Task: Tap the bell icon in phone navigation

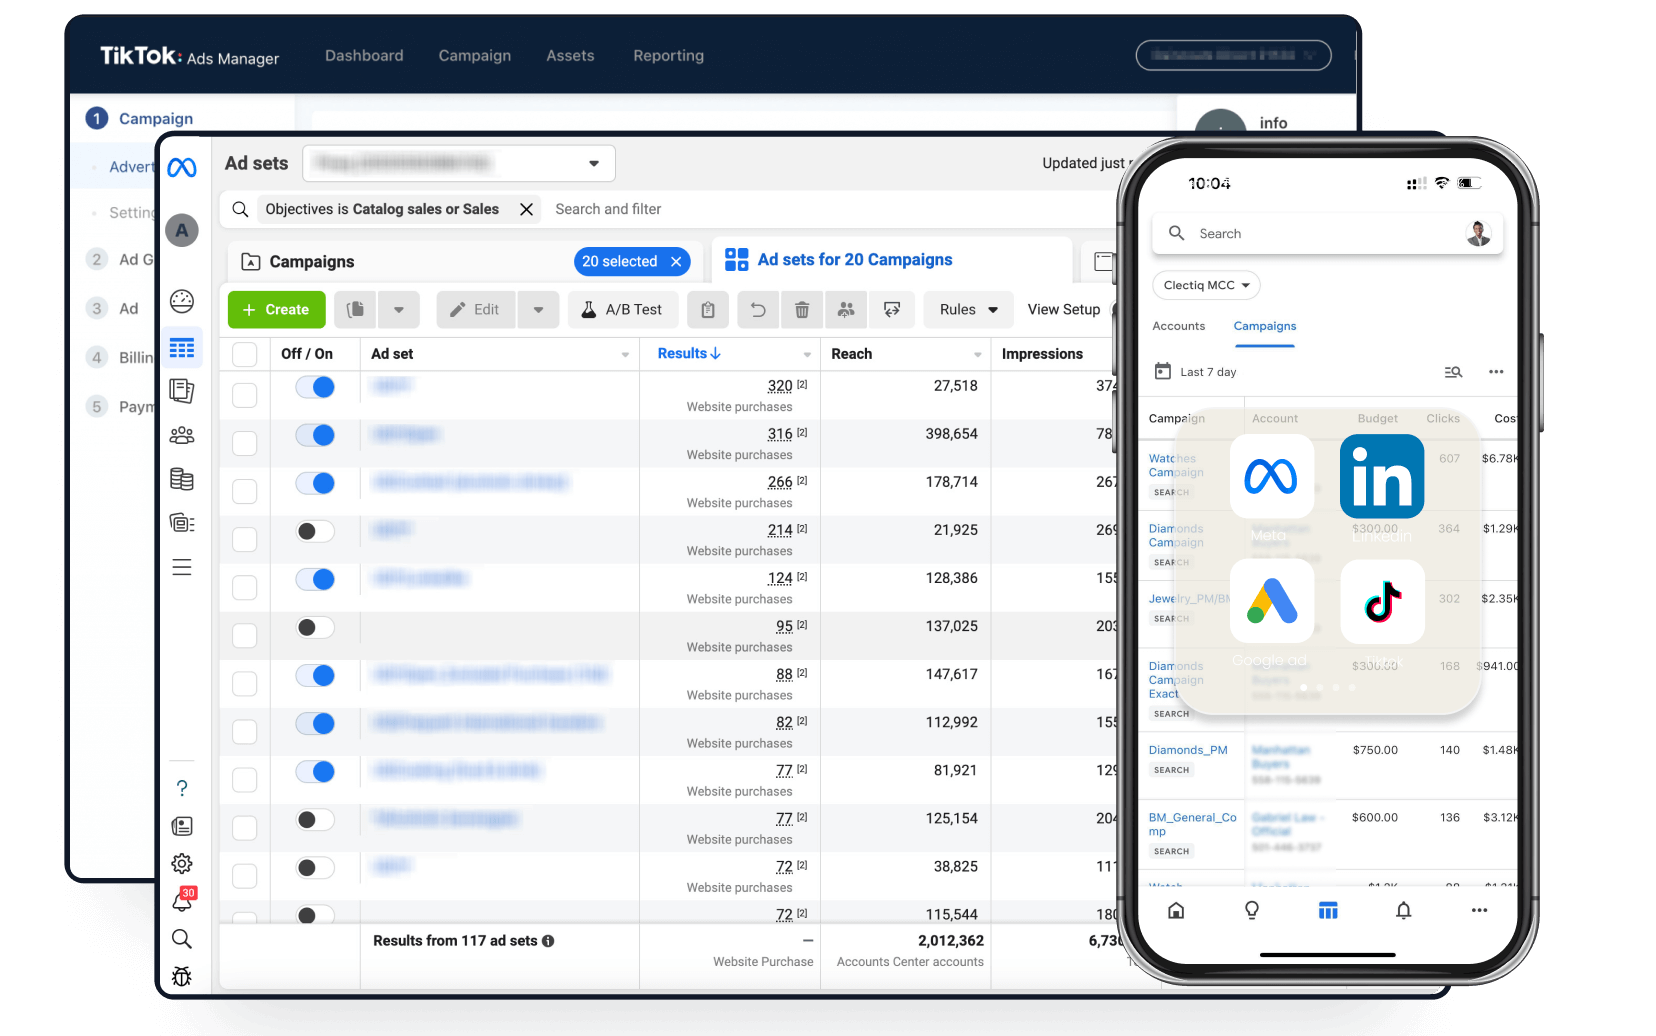Action: (x=1404, y=910)
